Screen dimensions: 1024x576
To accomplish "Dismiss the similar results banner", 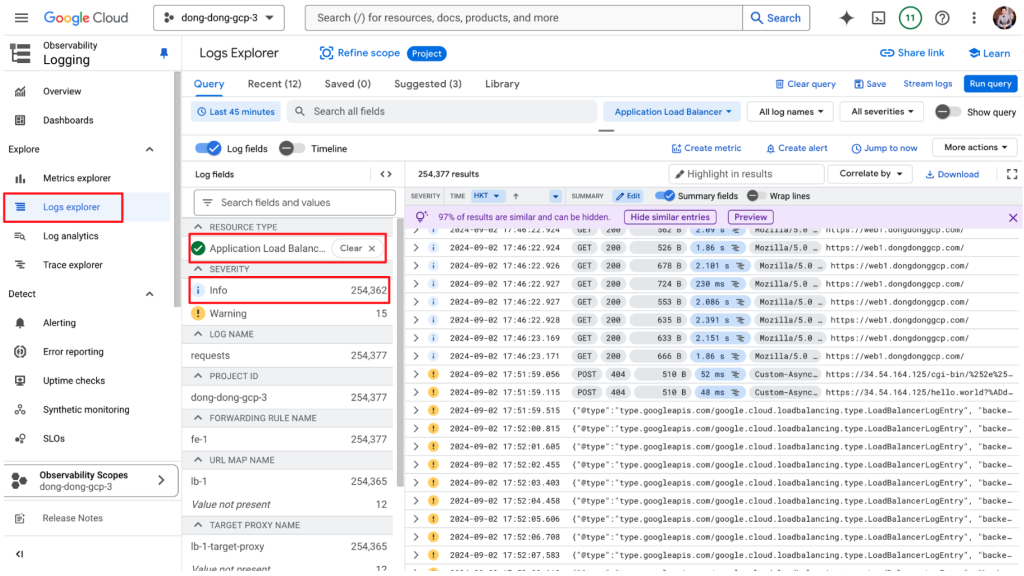I will tap(1013, 217).
